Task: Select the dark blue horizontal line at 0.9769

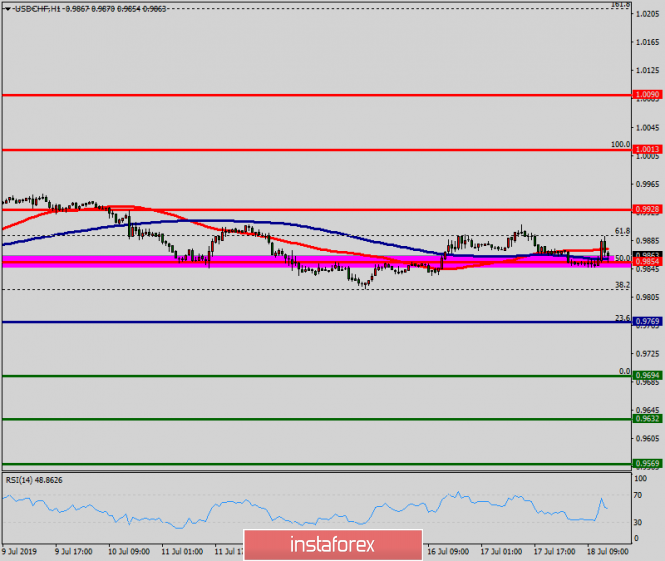Action: [317, 322]
